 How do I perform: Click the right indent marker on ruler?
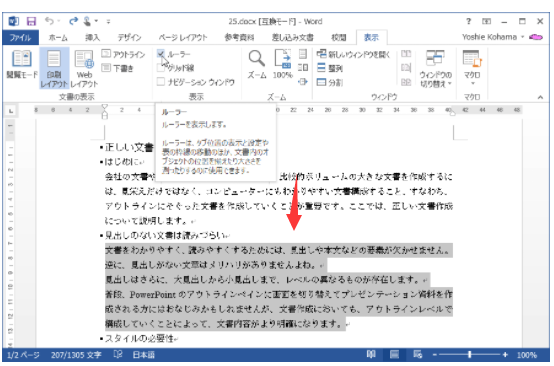pyautogui.click(x=452, y=113)
